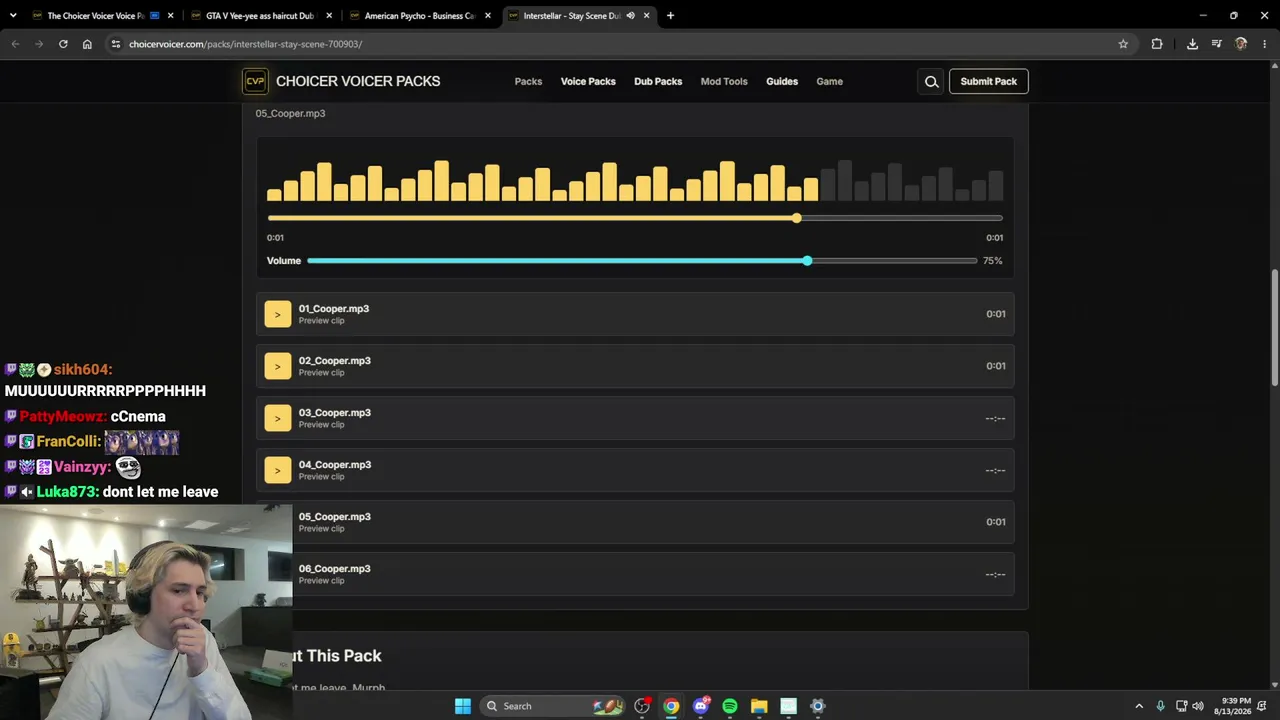Viewport: 1280px width, 720px height.
Task: Play the 03_Cooper.mp3 preview clip
Action: tap(277, 418)
